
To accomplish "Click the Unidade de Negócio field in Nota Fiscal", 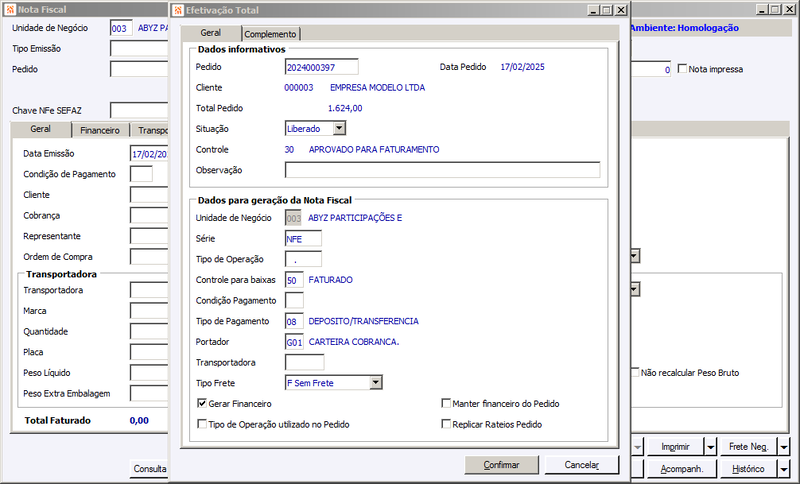I will click(121, 28).
